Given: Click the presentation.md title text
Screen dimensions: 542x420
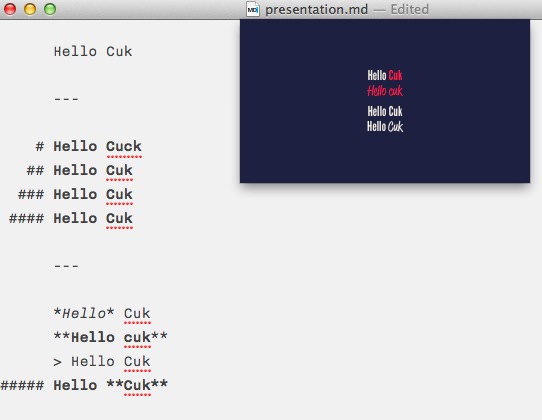Looking at the screenshot, I should coord(316,9).
